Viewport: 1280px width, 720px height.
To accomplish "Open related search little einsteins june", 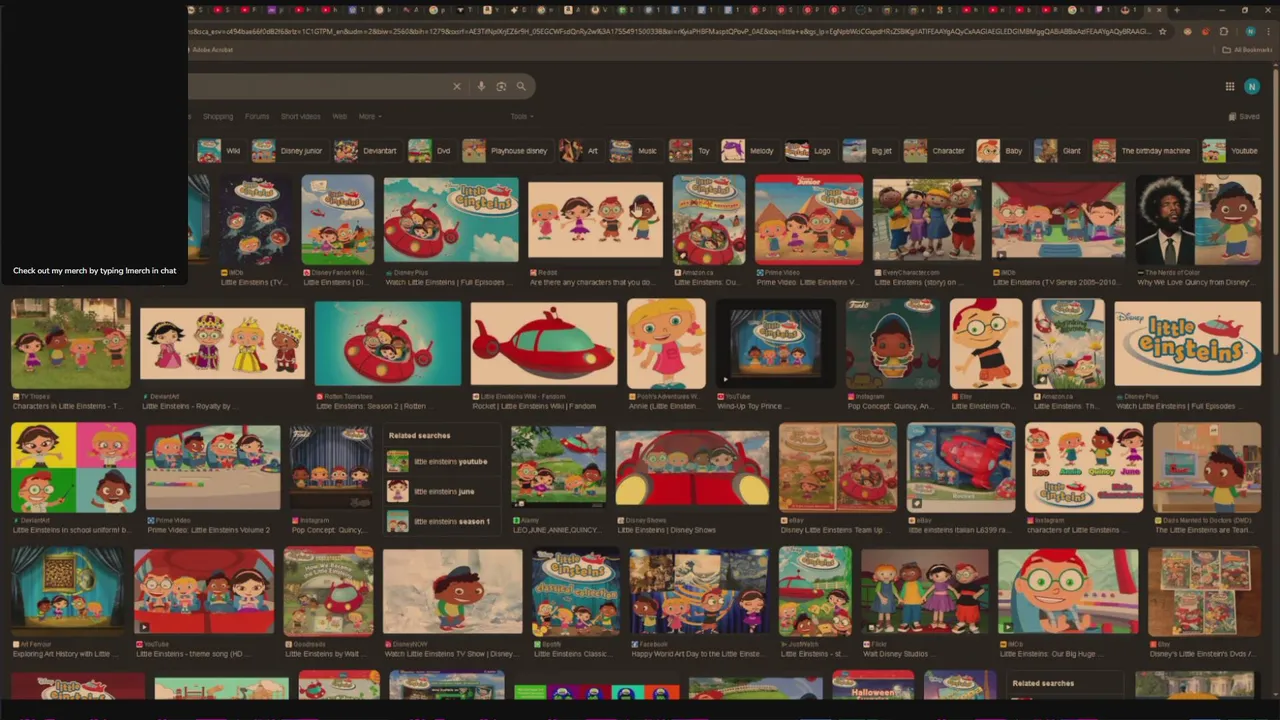I will tap(440, 492).
